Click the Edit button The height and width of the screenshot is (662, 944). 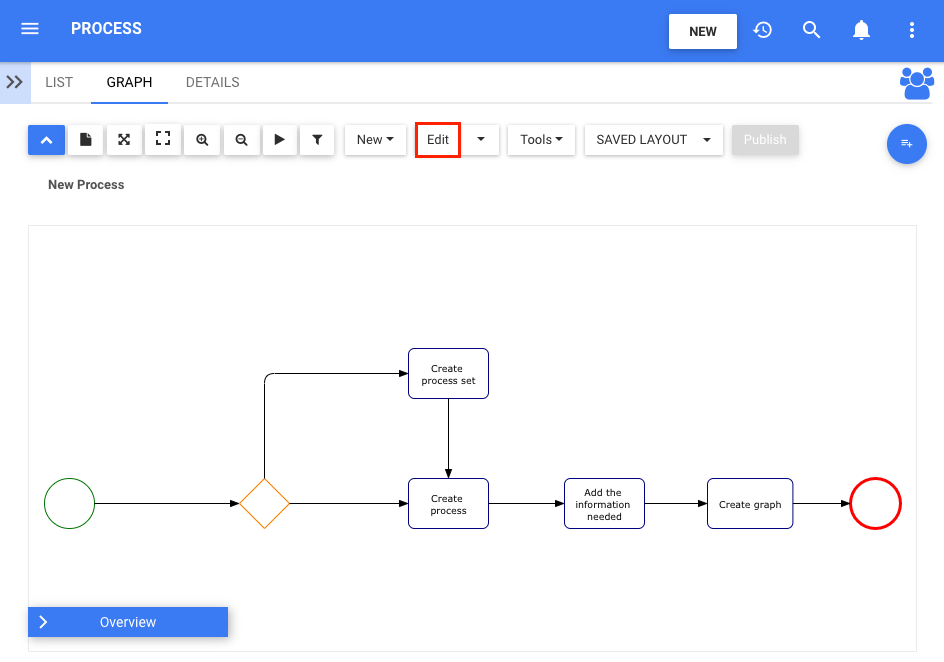(x=438, y=140)
